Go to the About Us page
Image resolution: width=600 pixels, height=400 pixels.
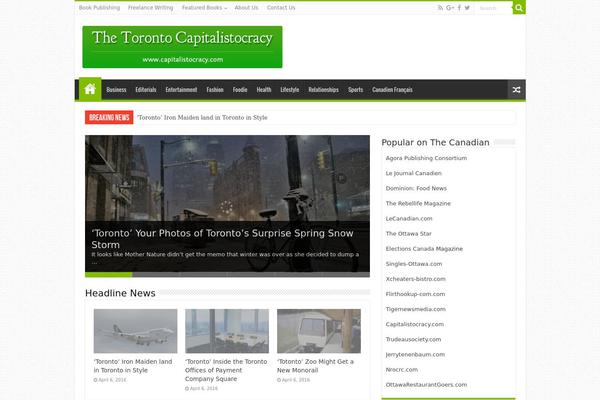pos(246,8)
